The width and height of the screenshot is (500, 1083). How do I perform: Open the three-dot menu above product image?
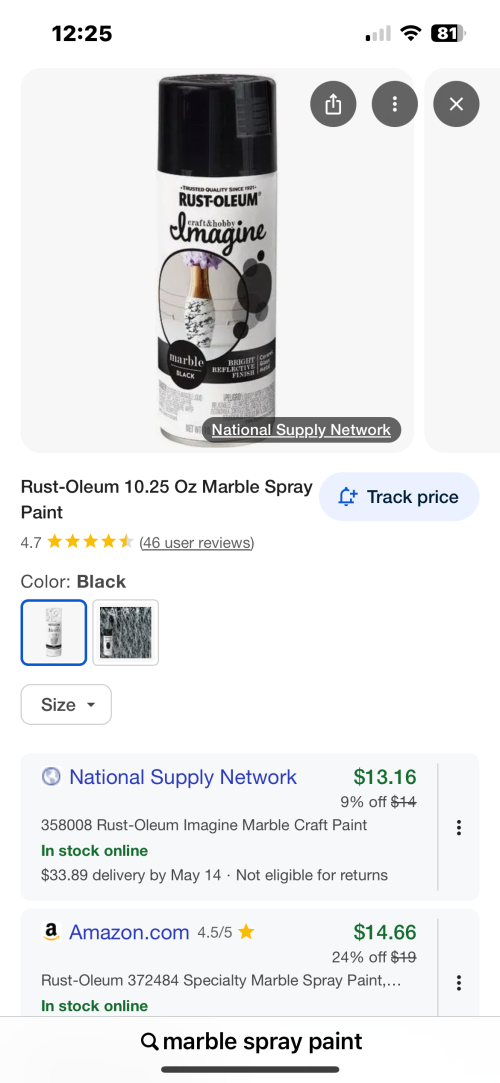[x=394, y=104]
